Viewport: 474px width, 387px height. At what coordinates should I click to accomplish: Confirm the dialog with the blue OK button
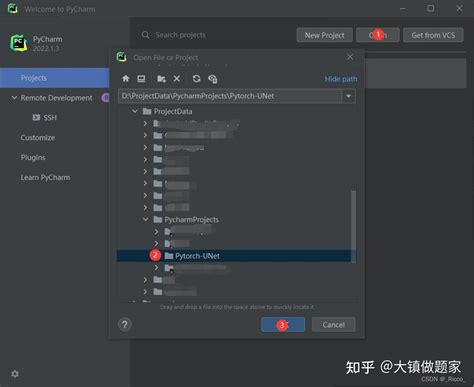(283, 324)
